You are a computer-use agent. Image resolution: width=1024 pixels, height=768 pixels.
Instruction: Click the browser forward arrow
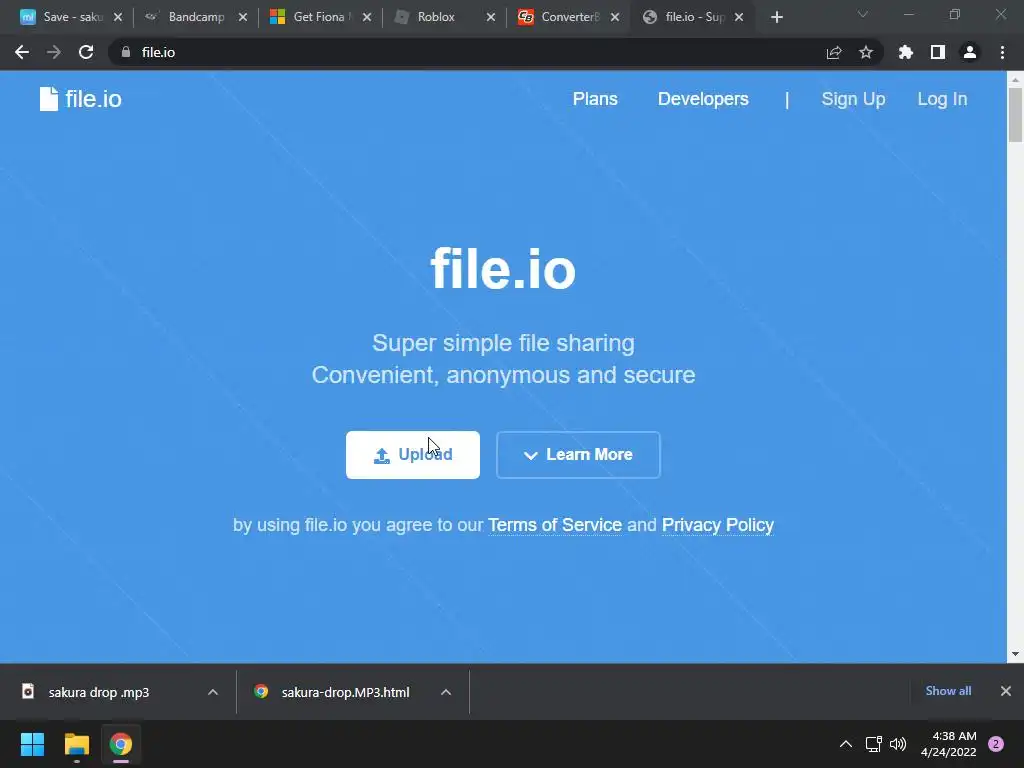click(54, 52)
